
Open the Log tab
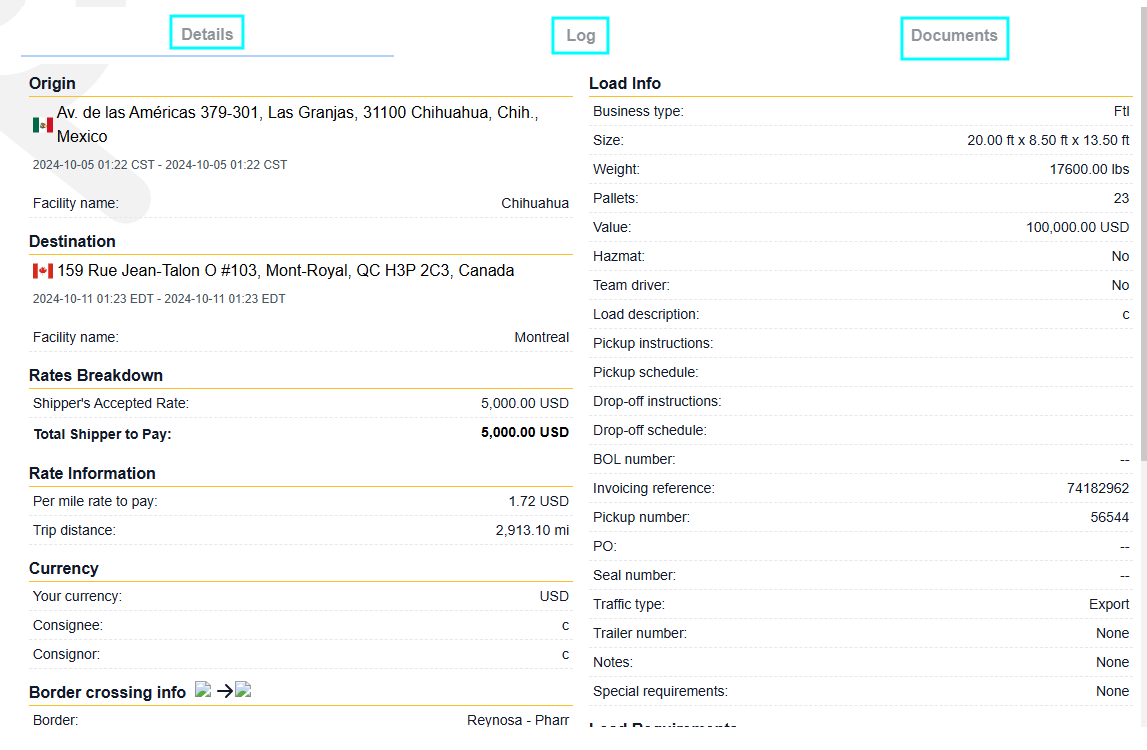tap(580, 35)
